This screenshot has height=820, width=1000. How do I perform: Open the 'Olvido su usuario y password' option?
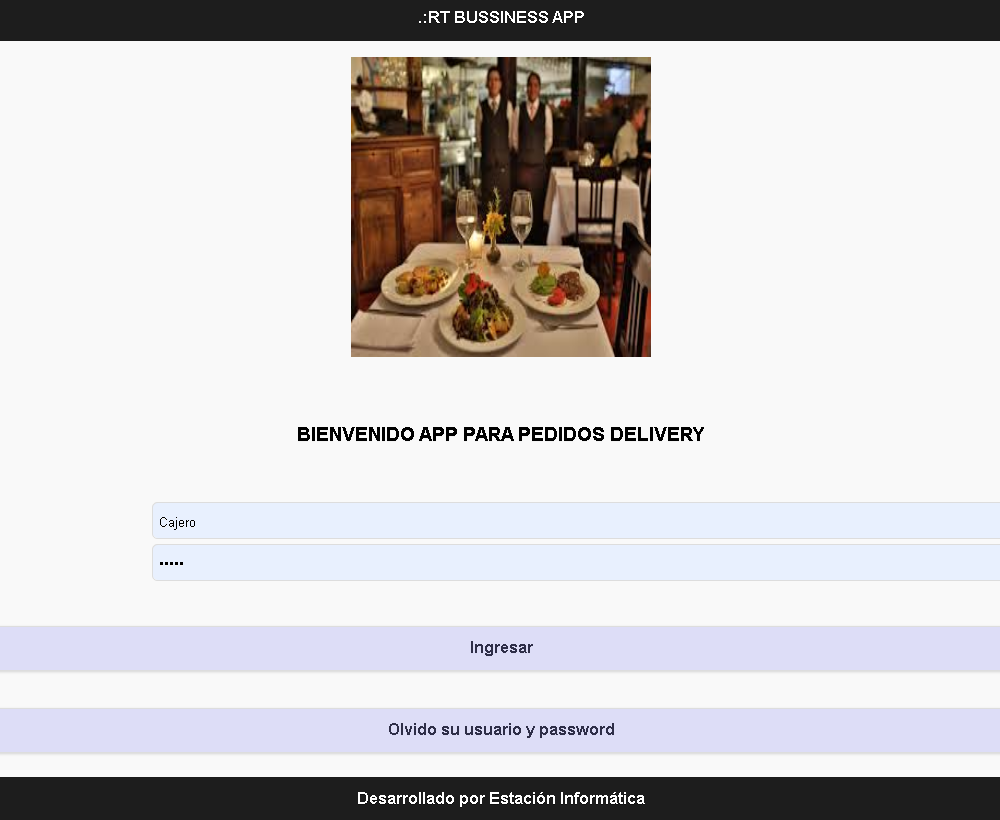point(500,730)
